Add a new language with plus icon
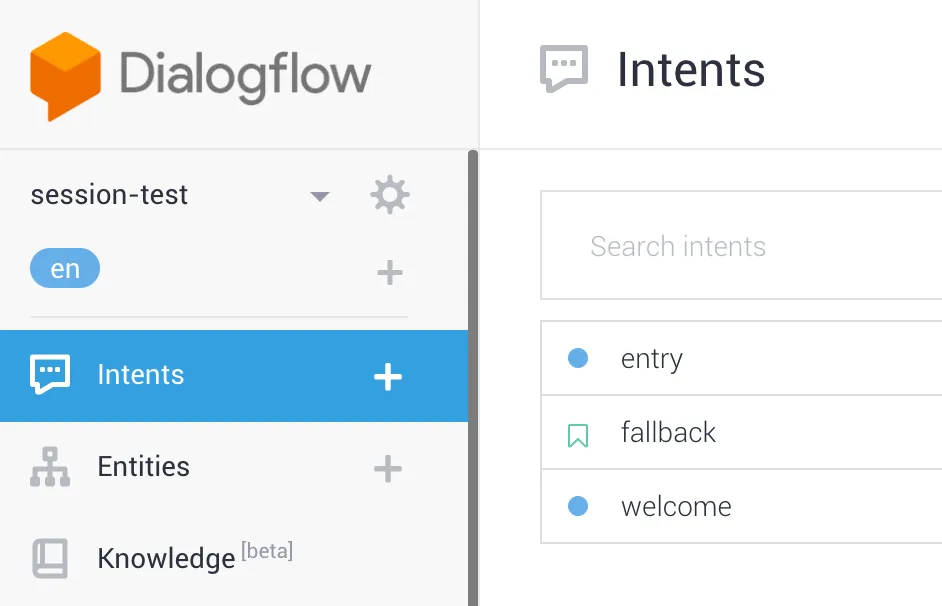Screen dimensions: 942x606 click(390, 272)
